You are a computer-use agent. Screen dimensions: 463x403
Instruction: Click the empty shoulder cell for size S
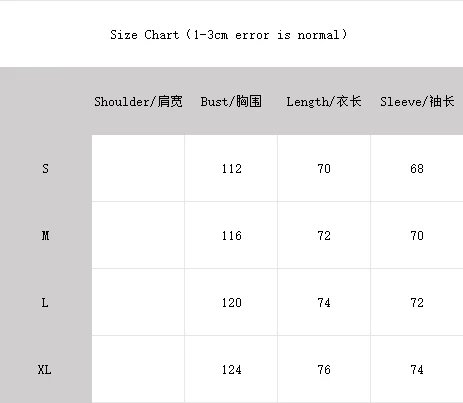(x=138, y=168)
